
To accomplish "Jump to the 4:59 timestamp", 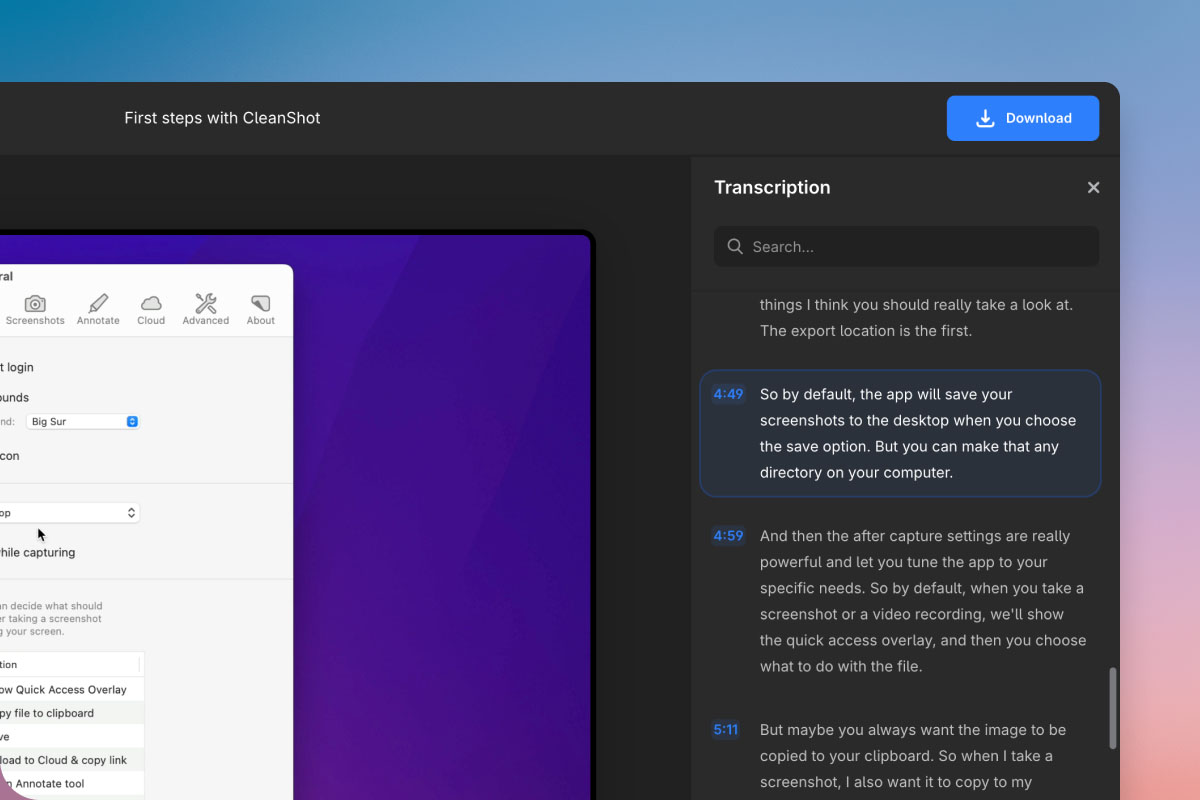I will (728, 536).
